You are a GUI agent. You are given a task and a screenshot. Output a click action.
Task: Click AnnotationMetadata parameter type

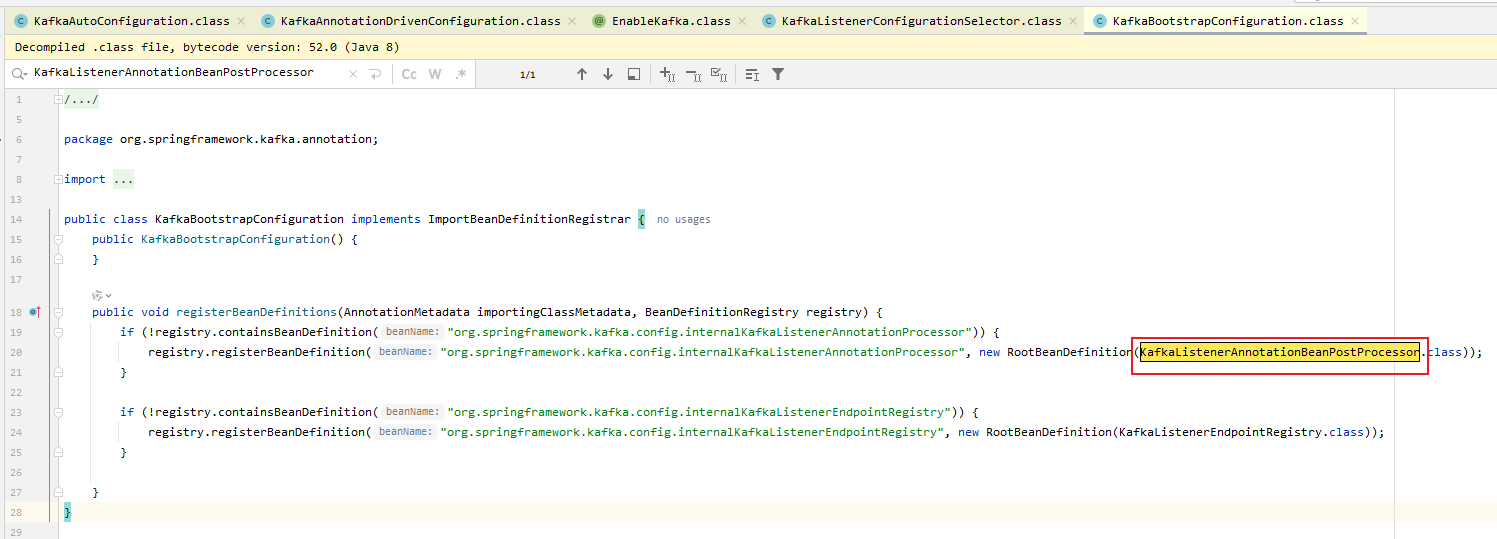coord(407,312)
